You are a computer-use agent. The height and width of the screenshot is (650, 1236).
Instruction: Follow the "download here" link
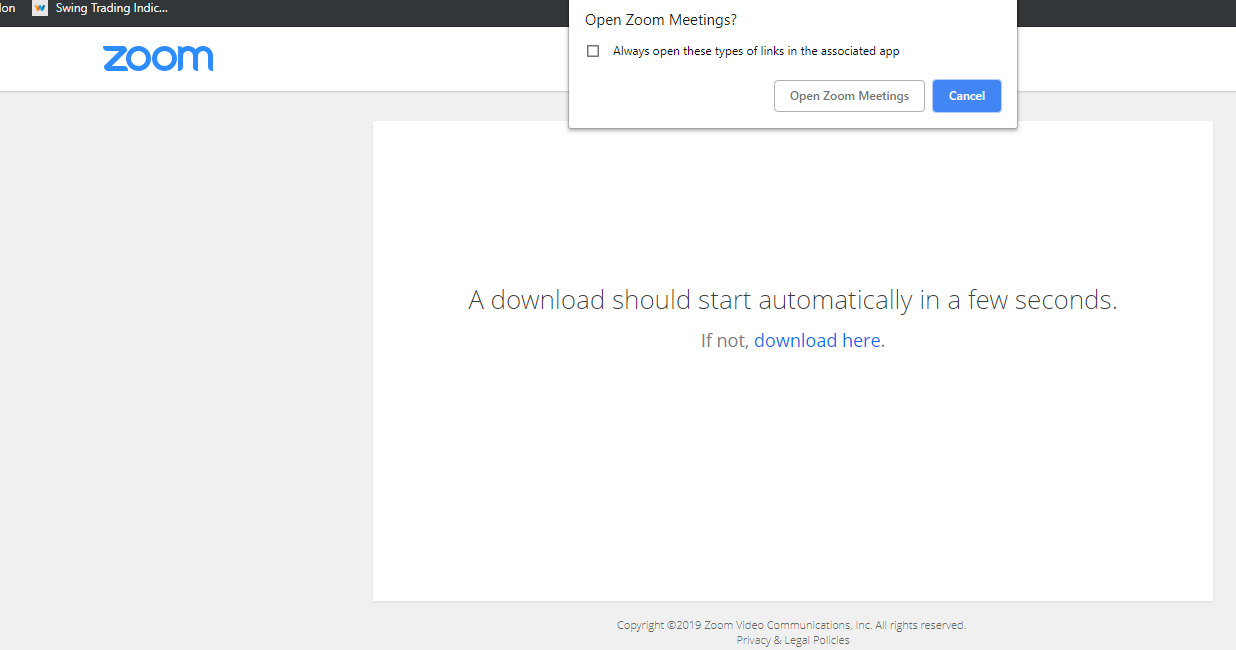pos(817,341)
